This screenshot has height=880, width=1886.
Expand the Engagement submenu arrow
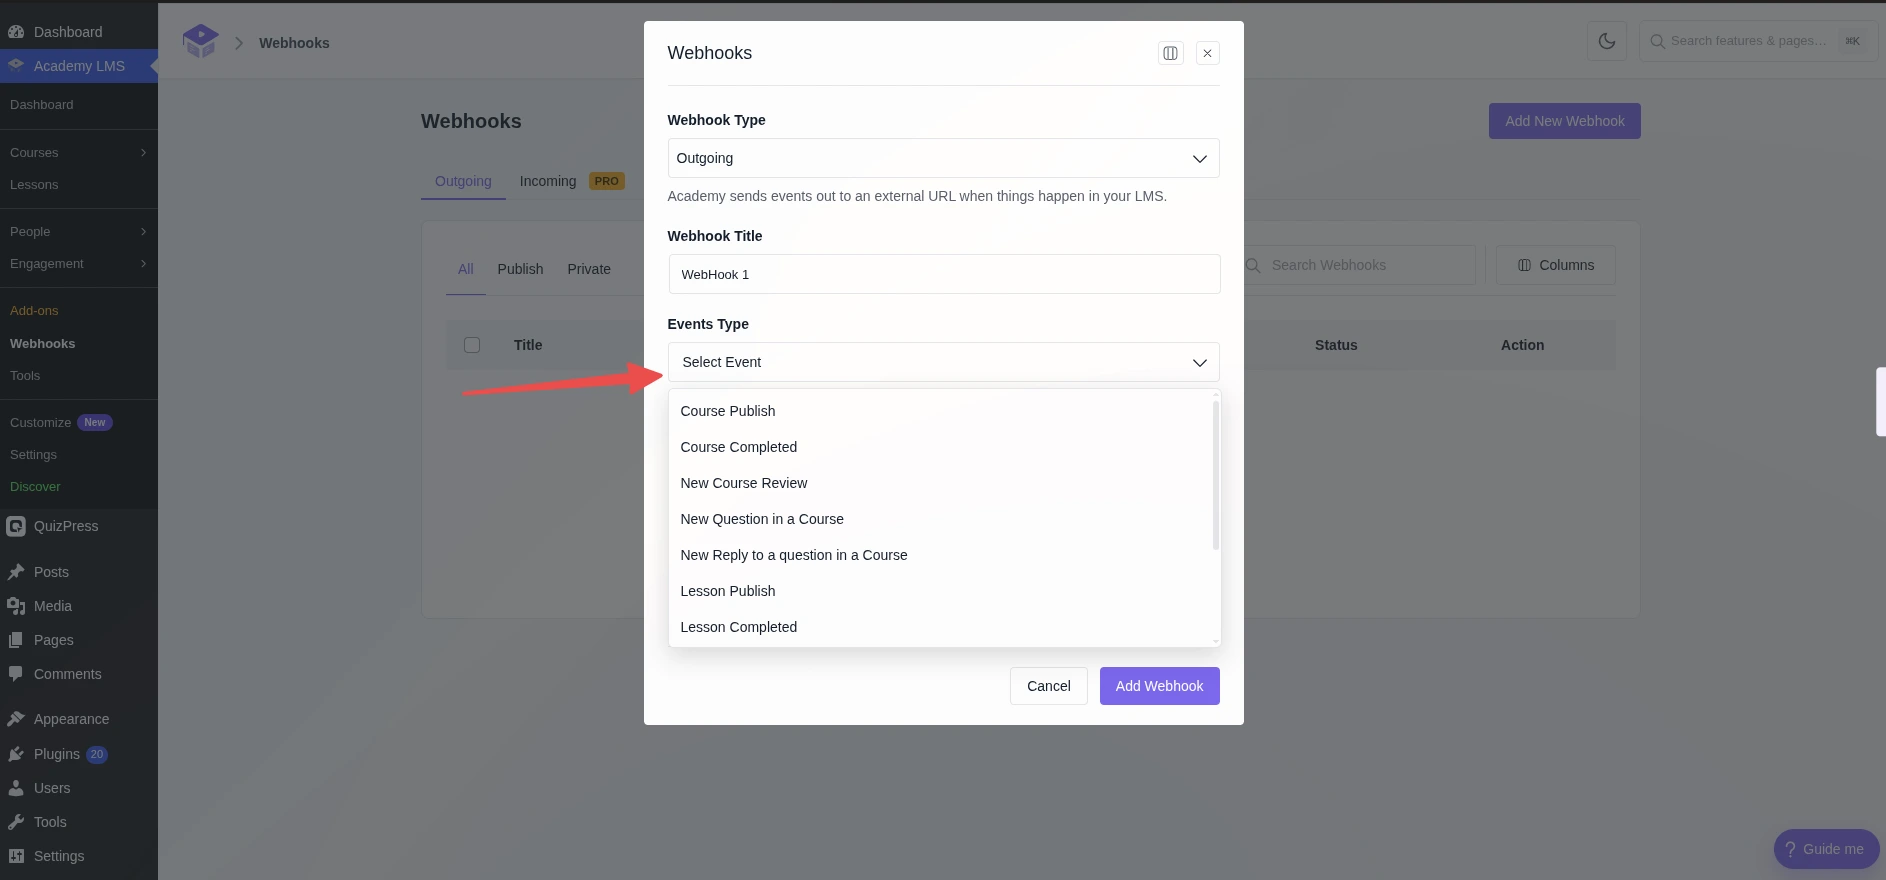click(x=144, y=264)
